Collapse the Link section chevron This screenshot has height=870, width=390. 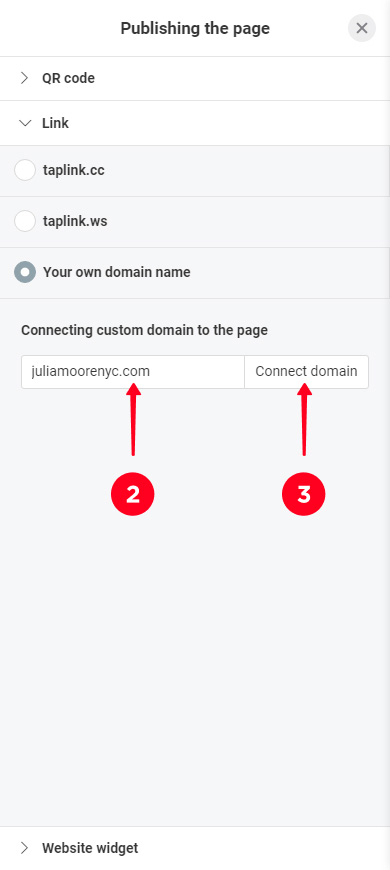(x=25, y=123)
